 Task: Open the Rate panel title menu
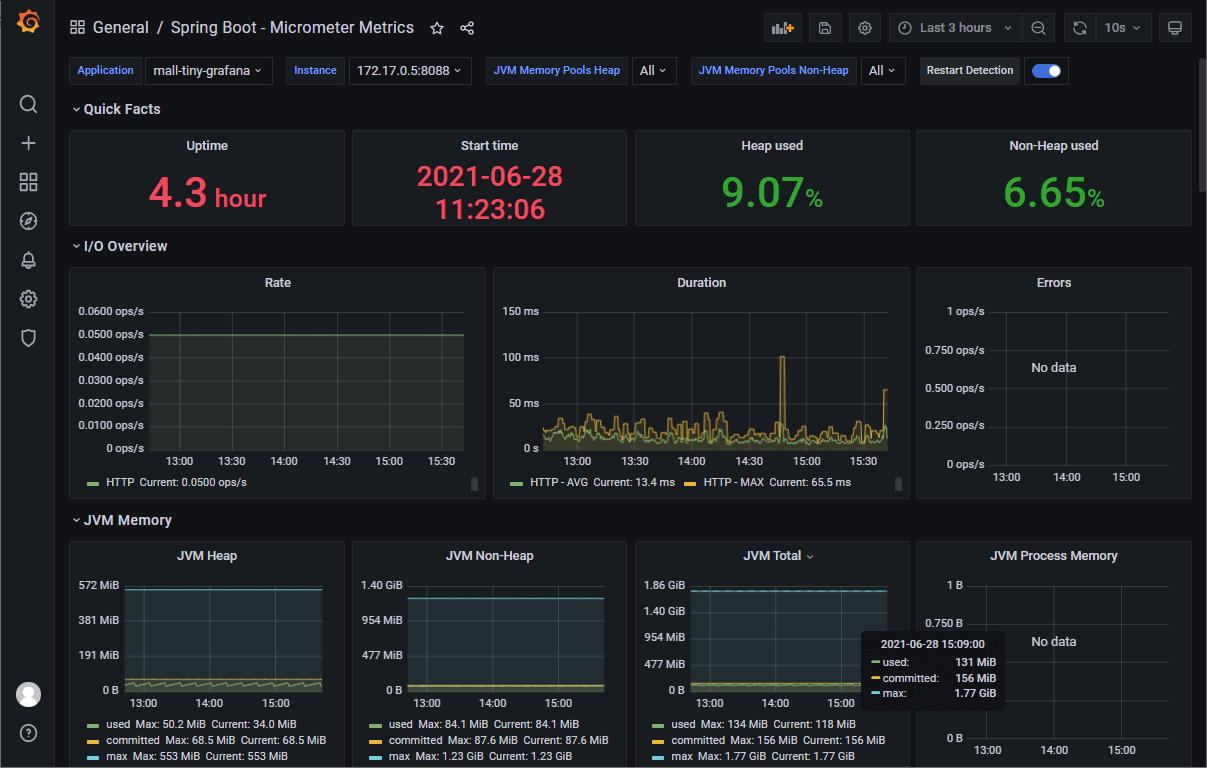(278, 283)
